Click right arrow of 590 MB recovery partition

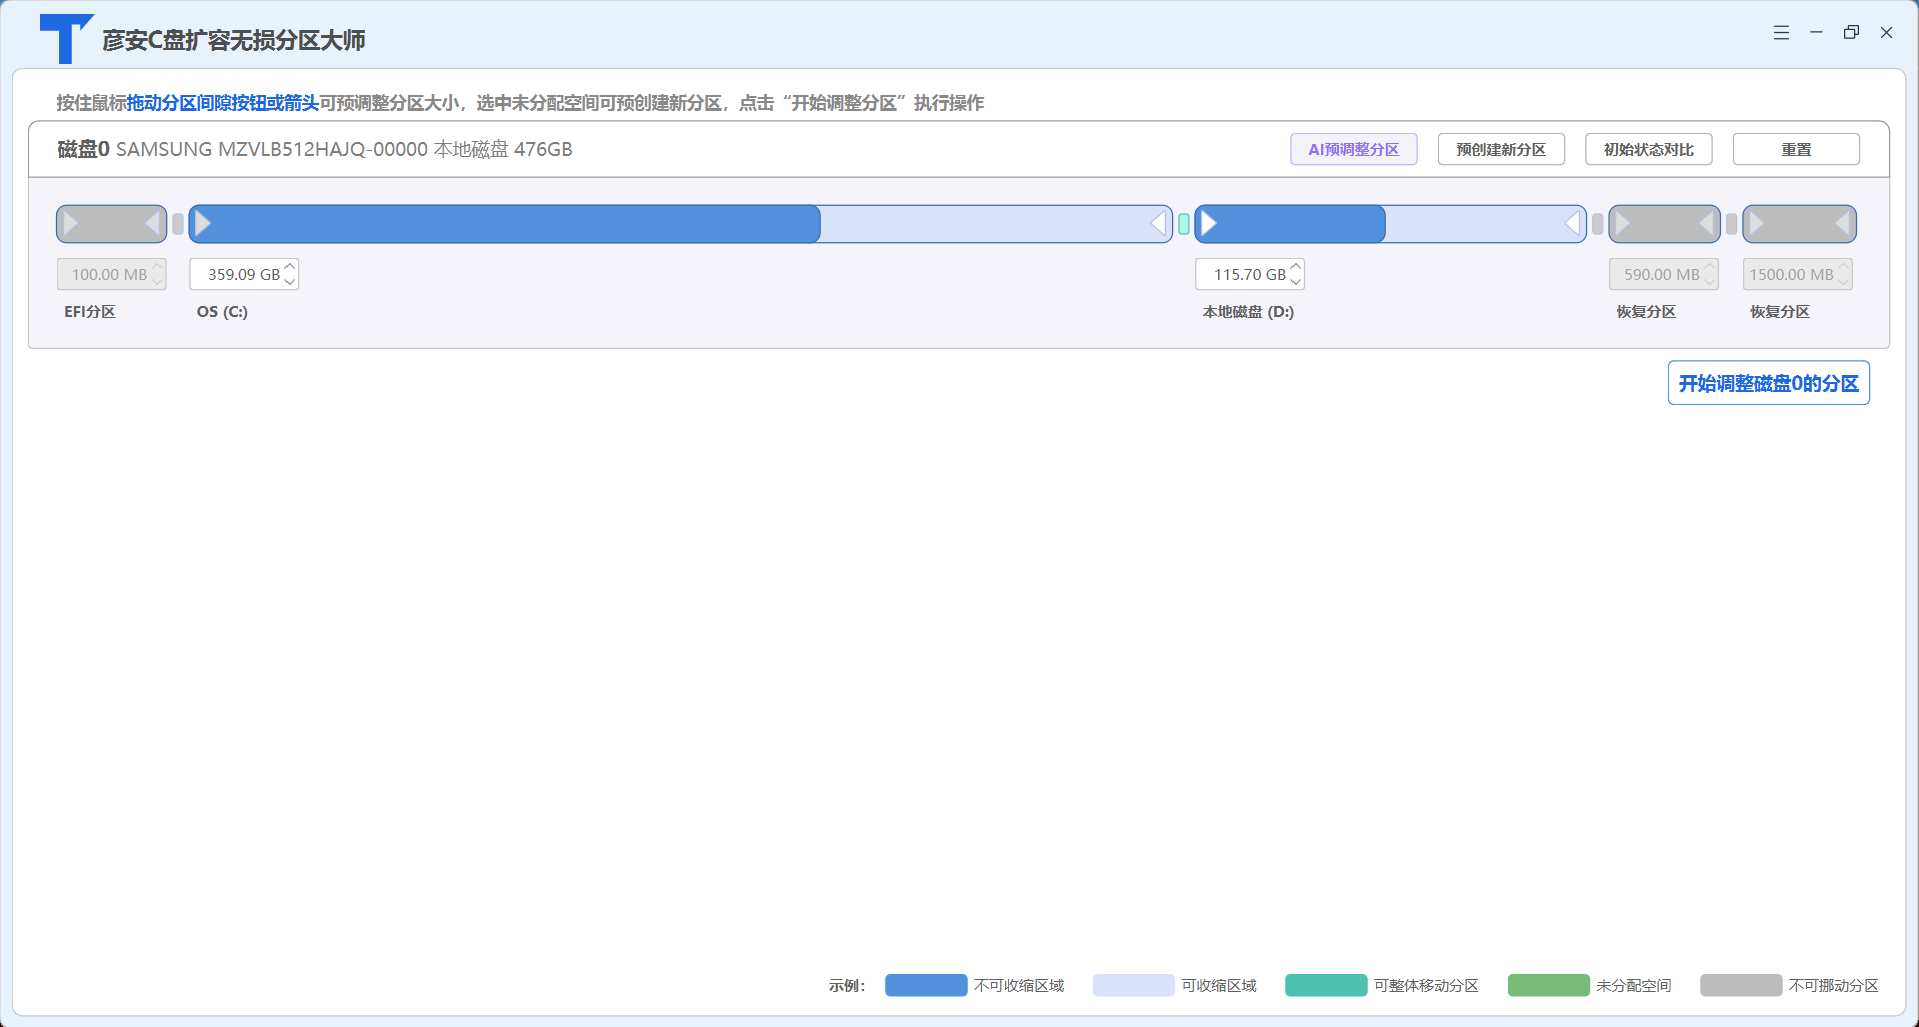coord(1707,224)
